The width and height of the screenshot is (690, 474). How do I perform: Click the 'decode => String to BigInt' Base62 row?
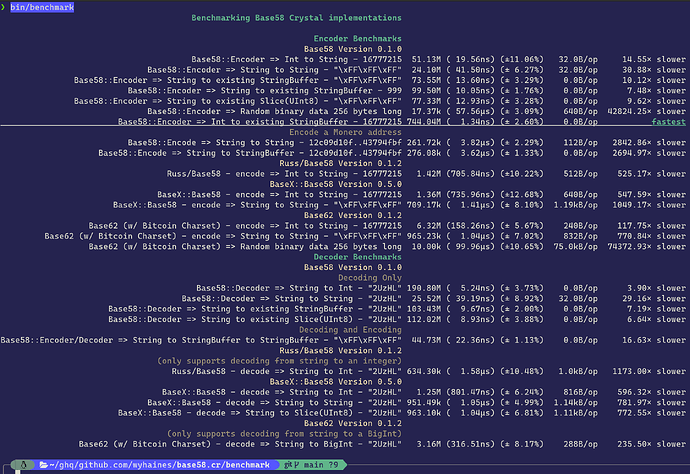click(382, 444)
